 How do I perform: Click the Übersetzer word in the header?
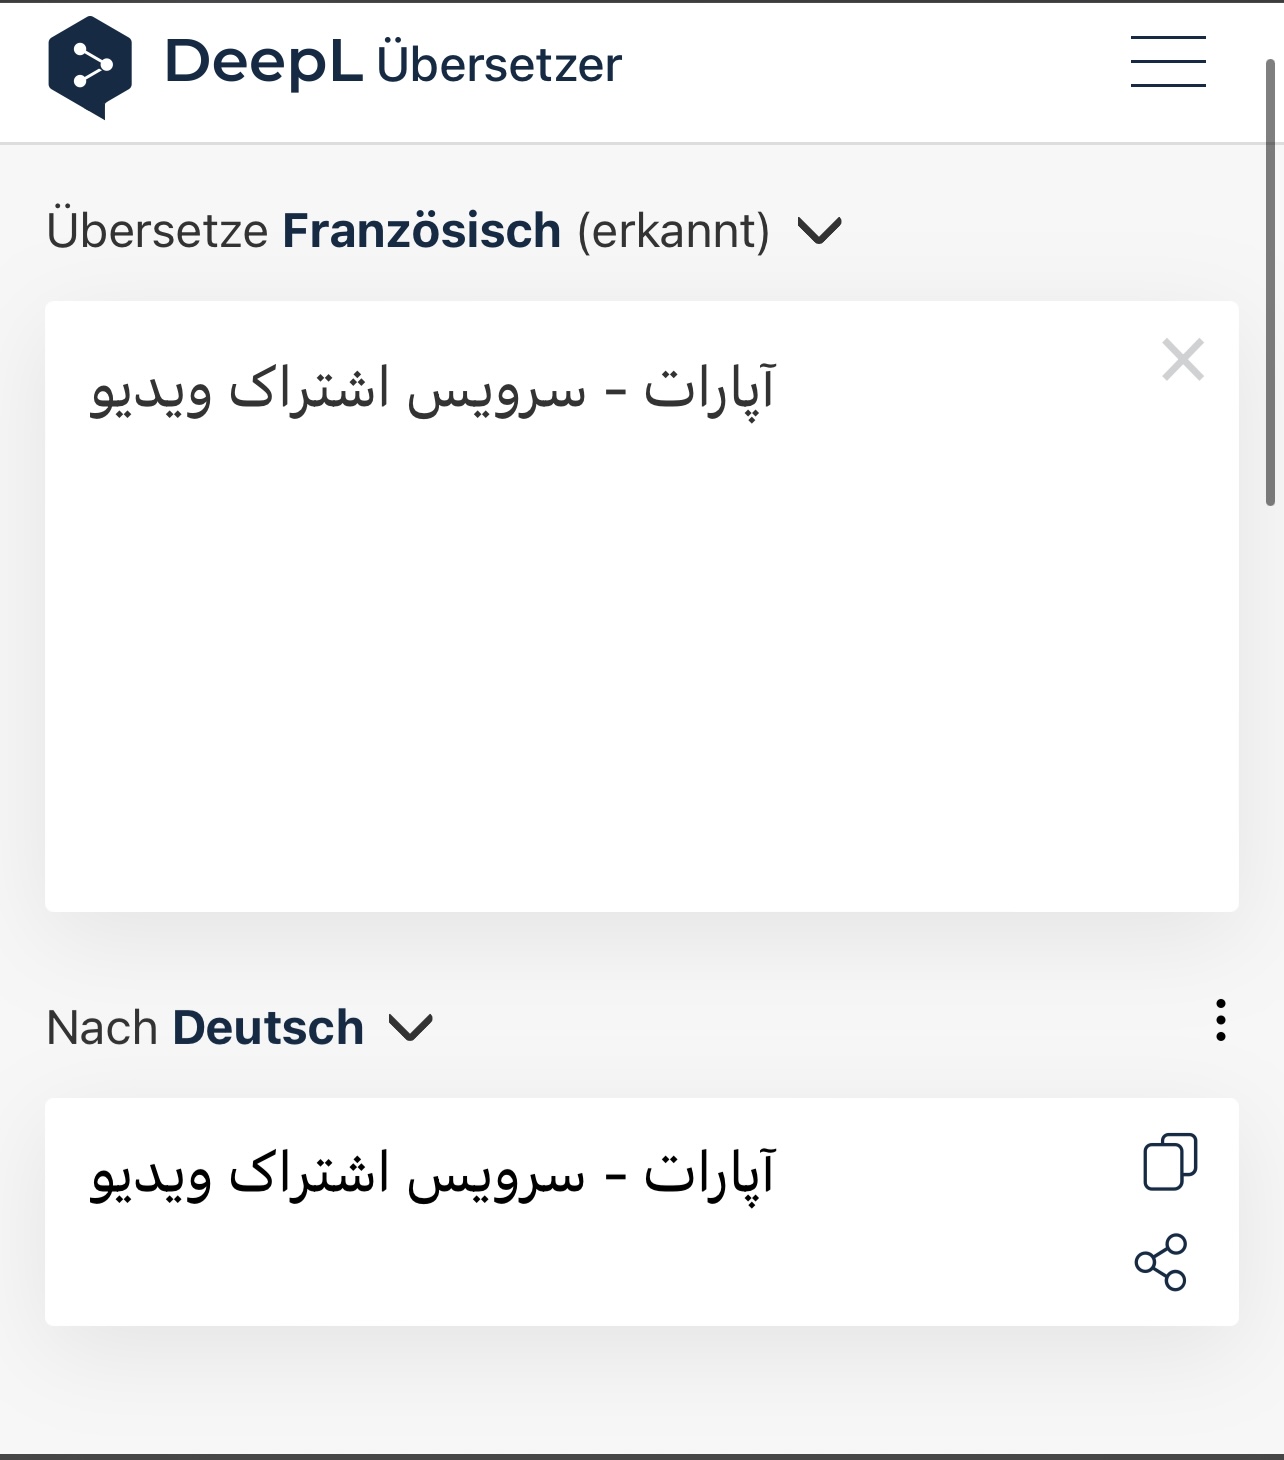coord(499,63)
